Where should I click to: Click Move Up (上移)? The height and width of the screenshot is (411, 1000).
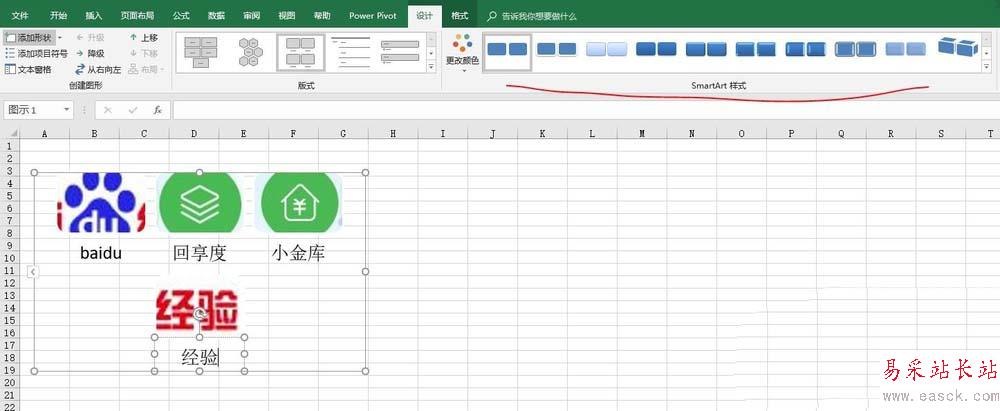point(143,38)
